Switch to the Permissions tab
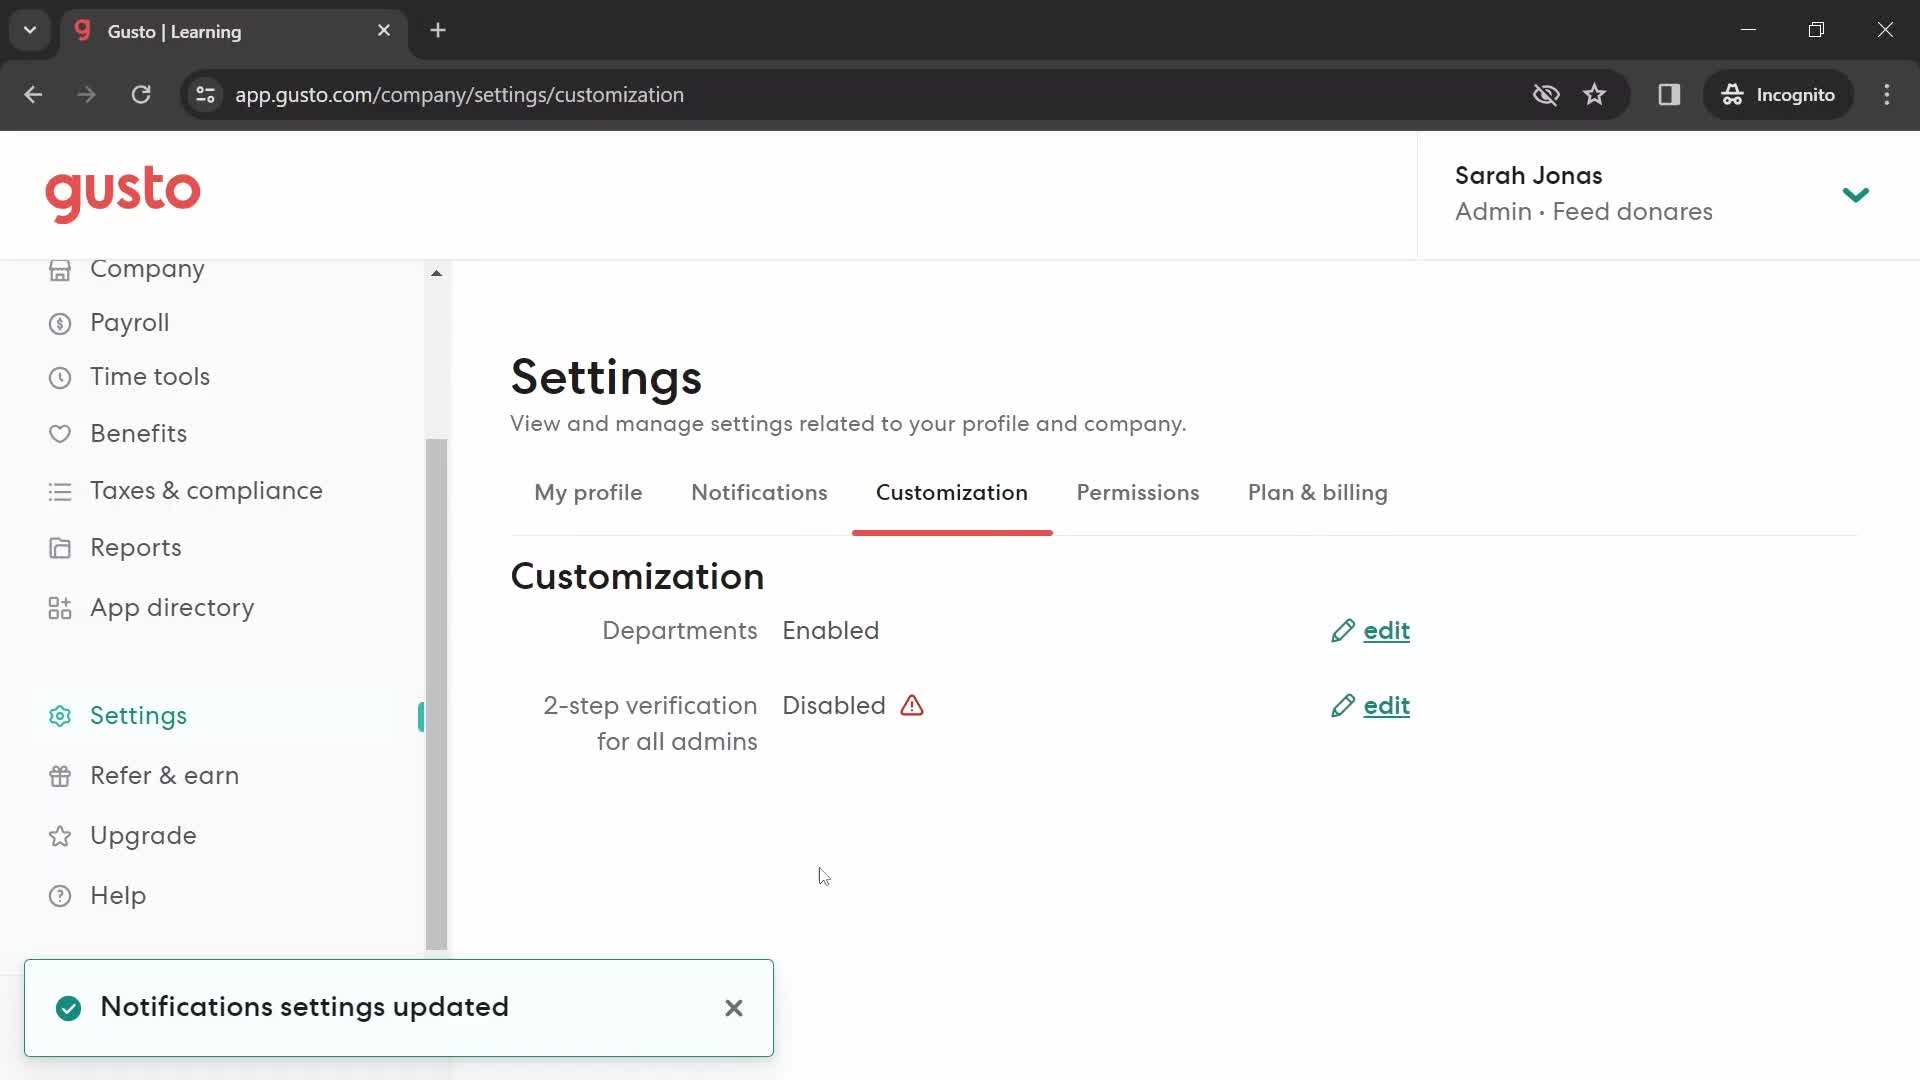The height and width of the screenshot is (1080, 1920). (x=1138, y=492)
